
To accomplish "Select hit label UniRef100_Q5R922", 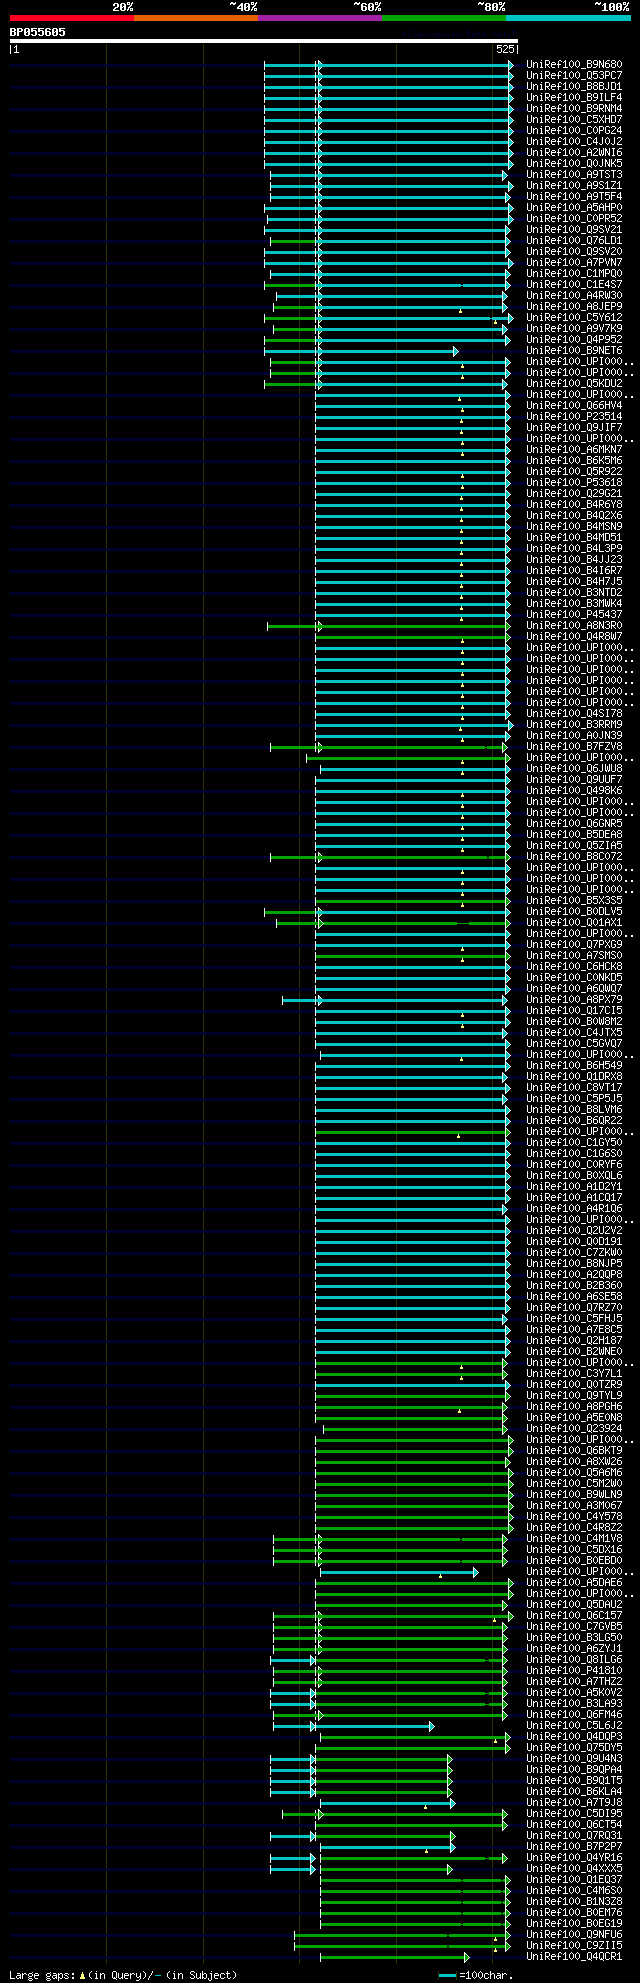I will tap(574, 471).
